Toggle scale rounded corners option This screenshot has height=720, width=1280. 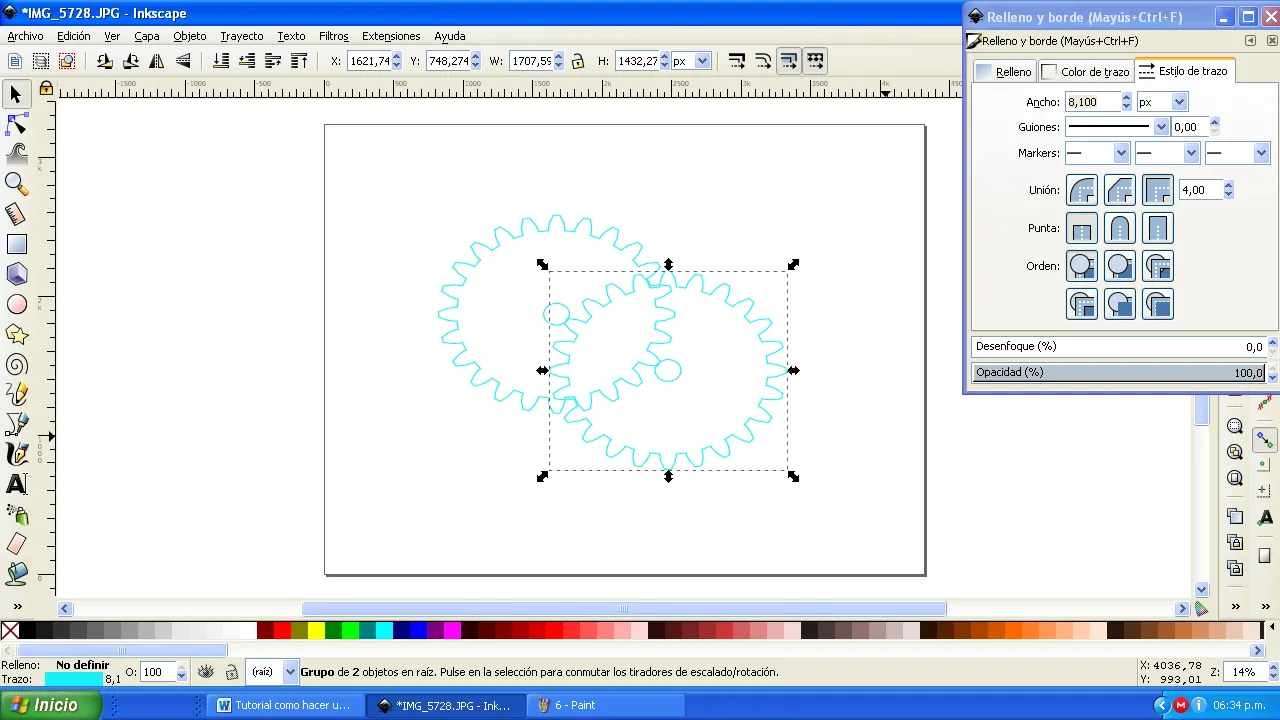pos(763,61)
